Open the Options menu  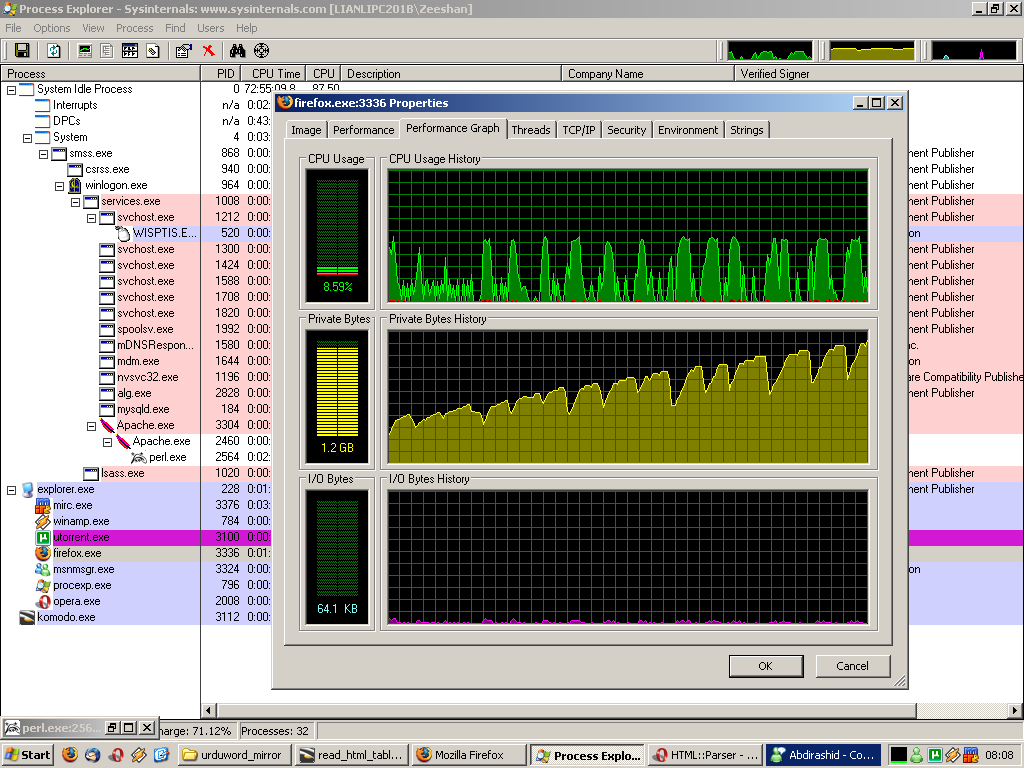52,28
